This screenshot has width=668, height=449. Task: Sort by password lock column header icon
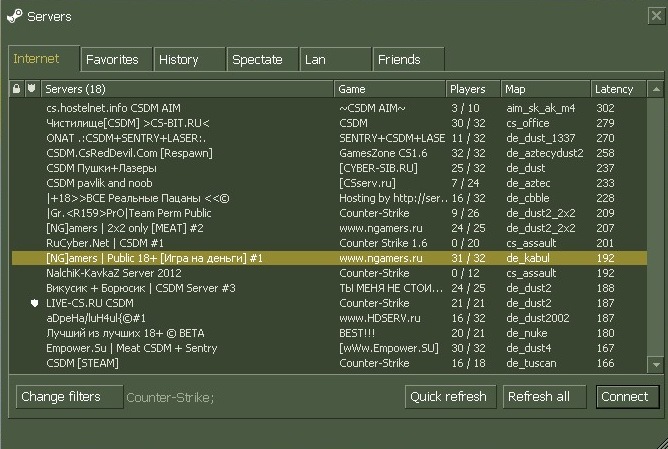coord(16,89)
